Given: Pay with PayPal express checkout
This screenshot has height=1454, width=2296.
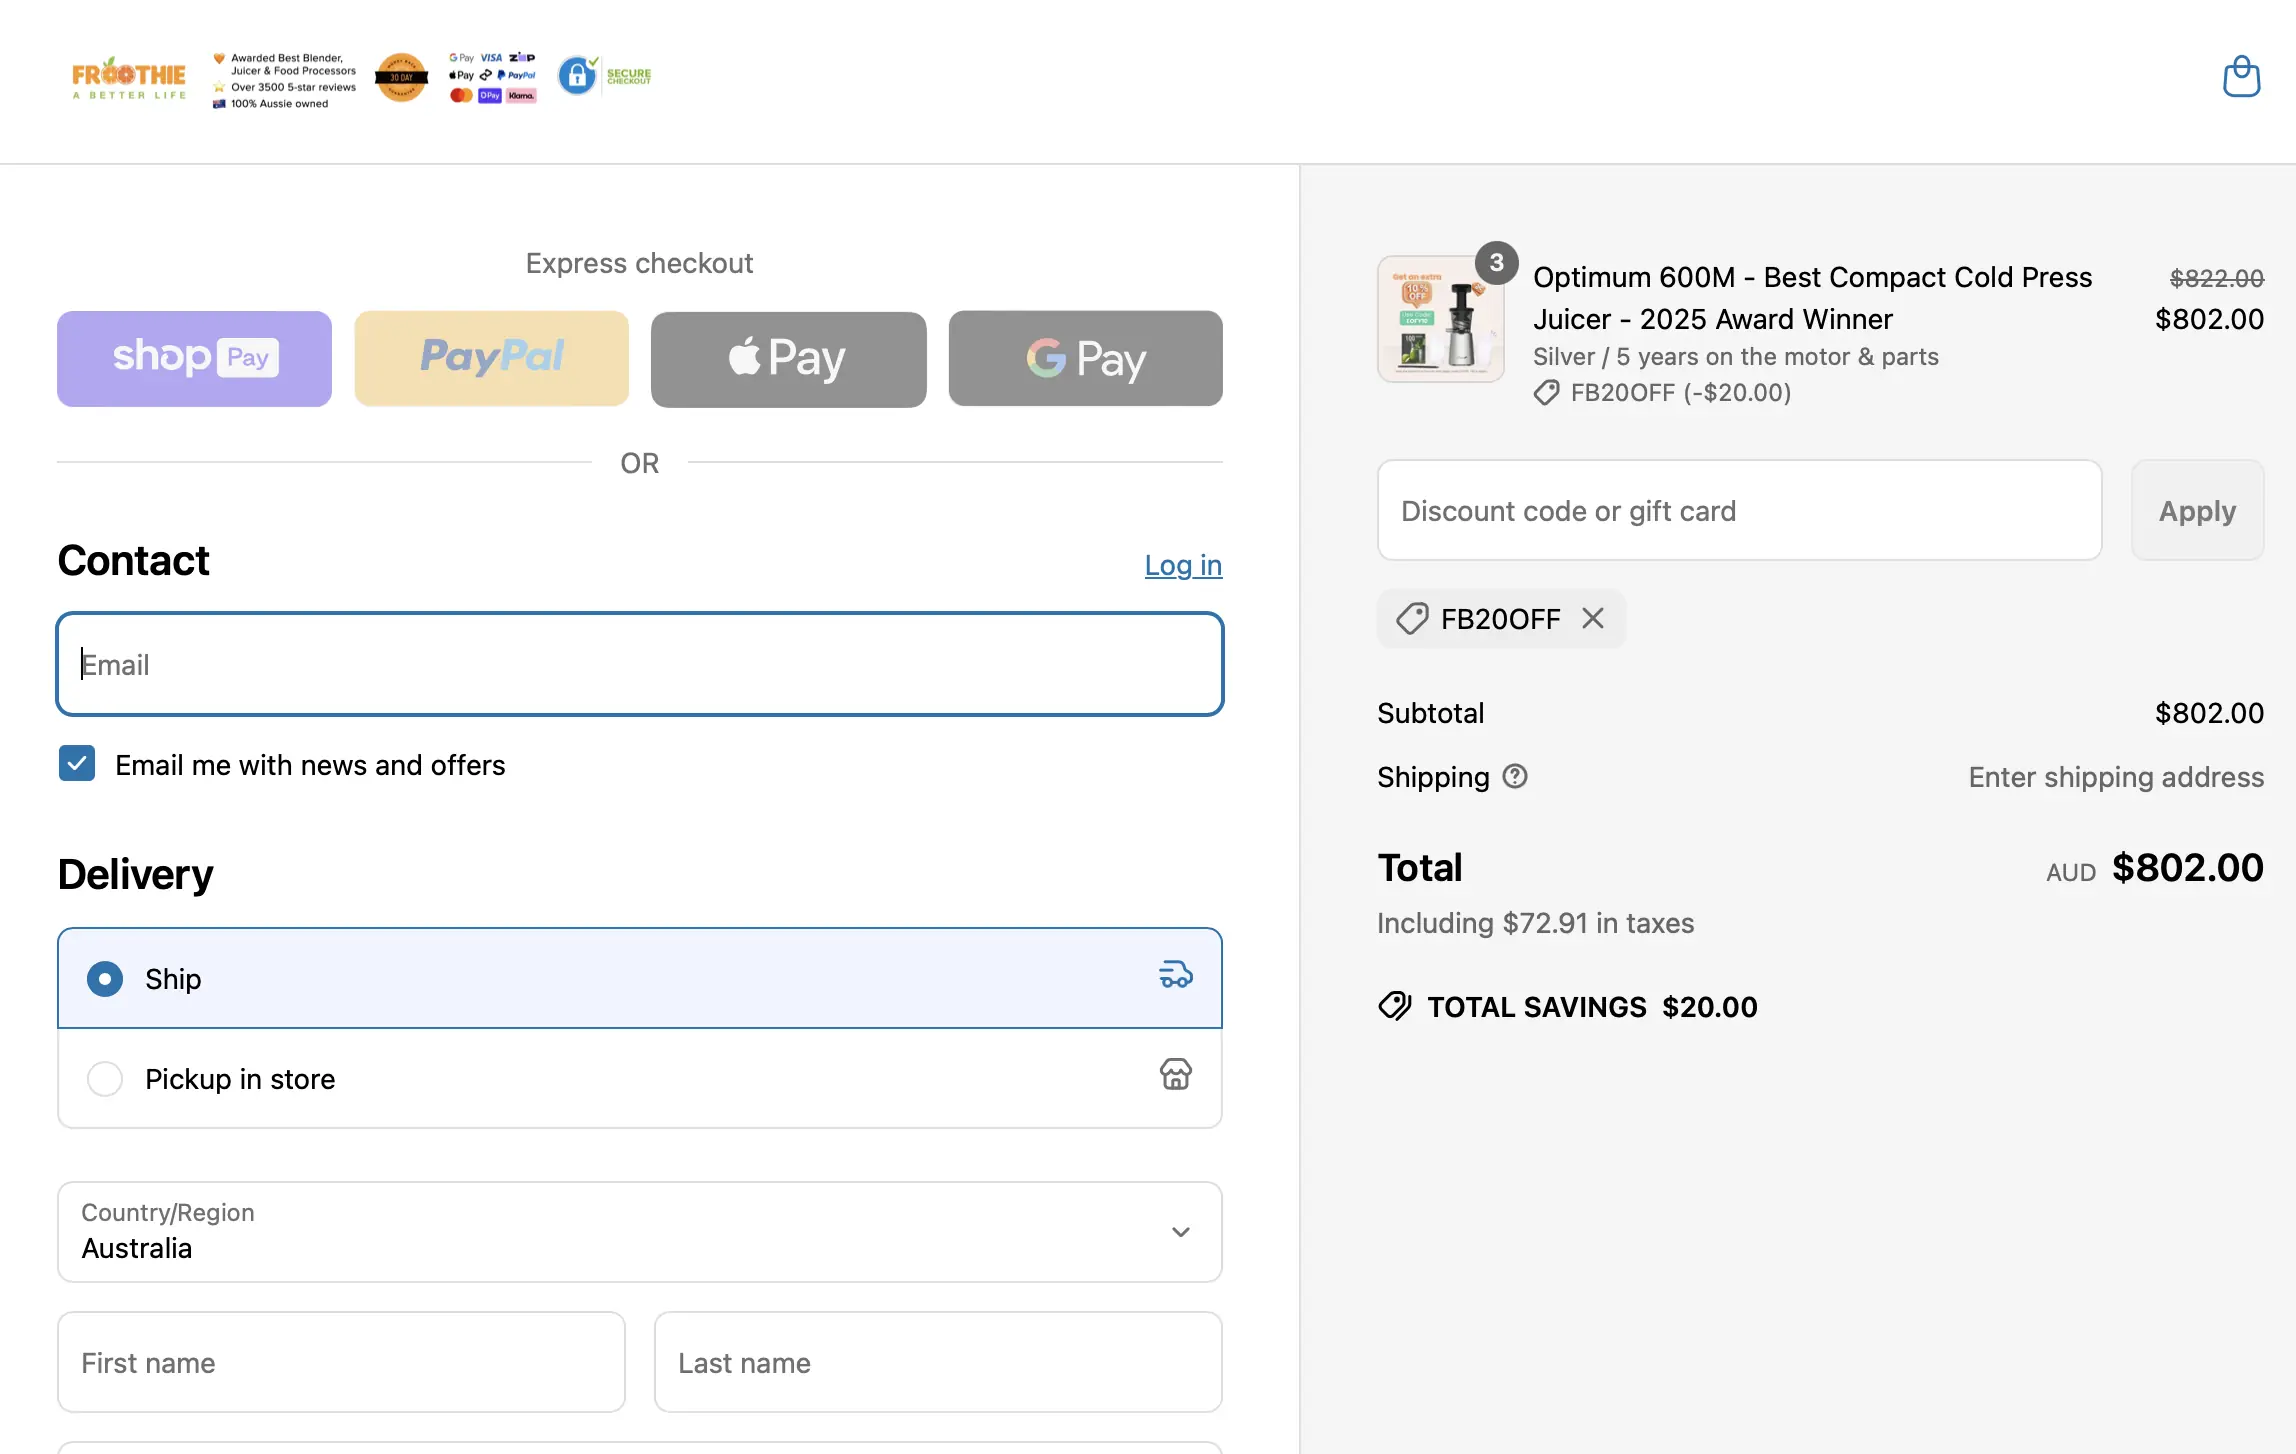Looking at the screenshot, I should [491, 358].
